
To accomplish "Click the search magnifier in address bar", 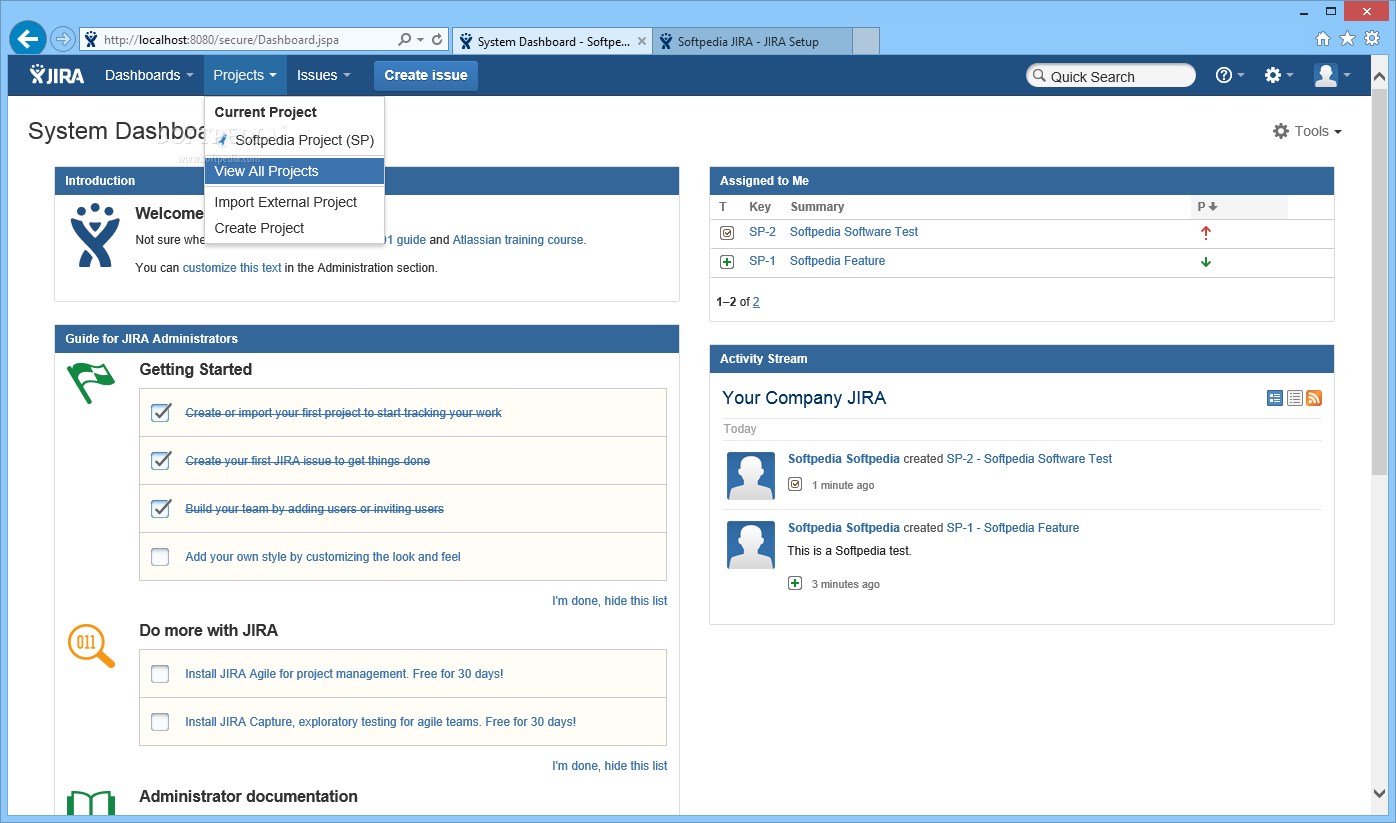I will click(x=404, y=40).
